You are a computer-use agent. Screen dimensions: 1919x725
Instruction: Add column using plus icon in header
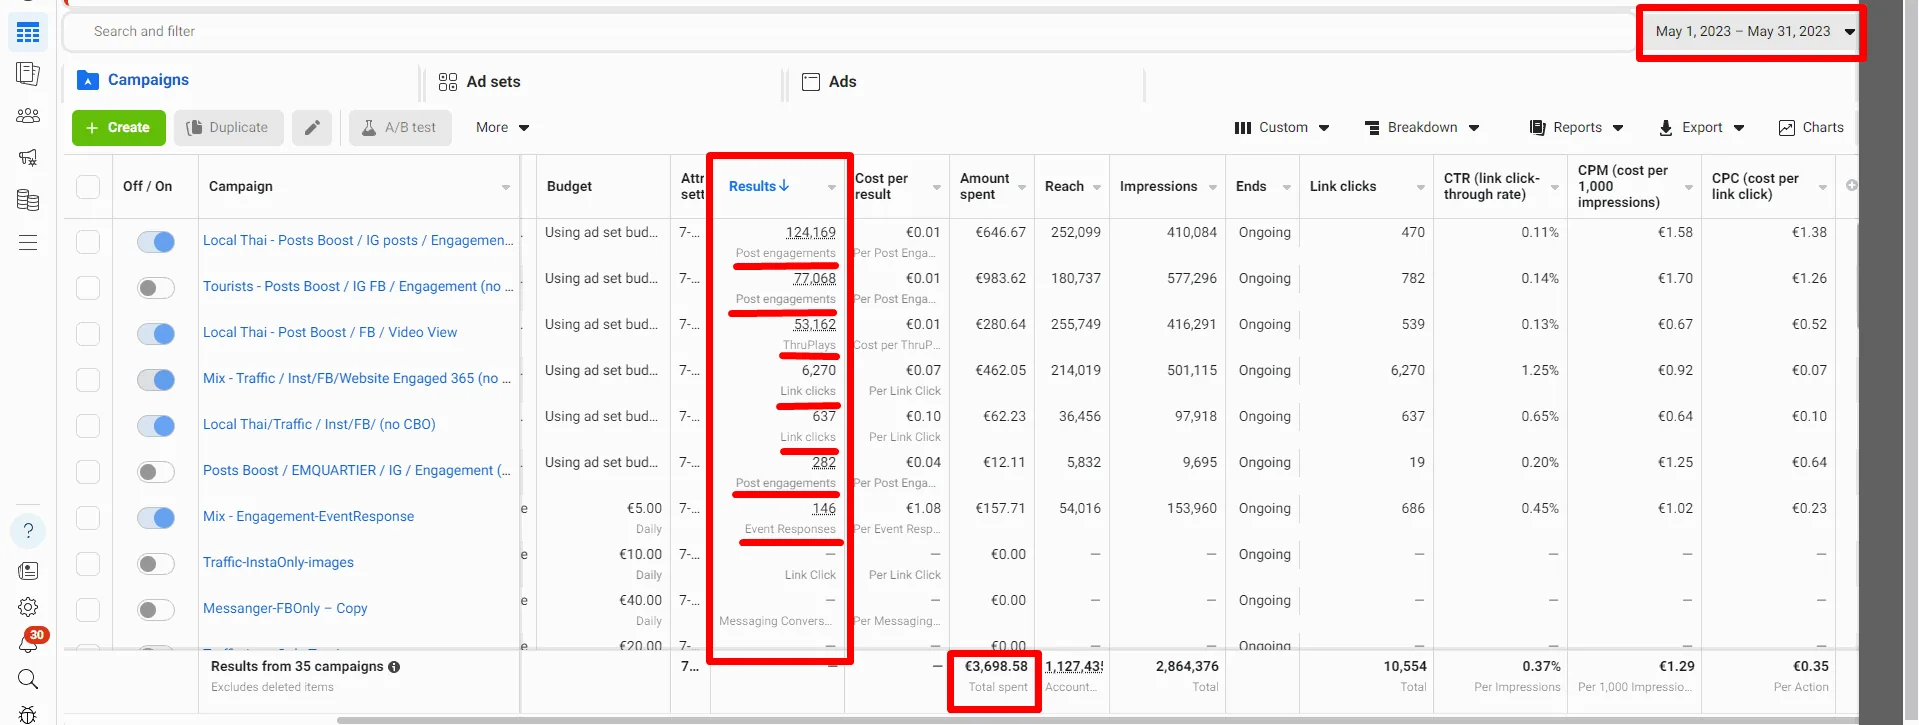(x=1852, y=186)
